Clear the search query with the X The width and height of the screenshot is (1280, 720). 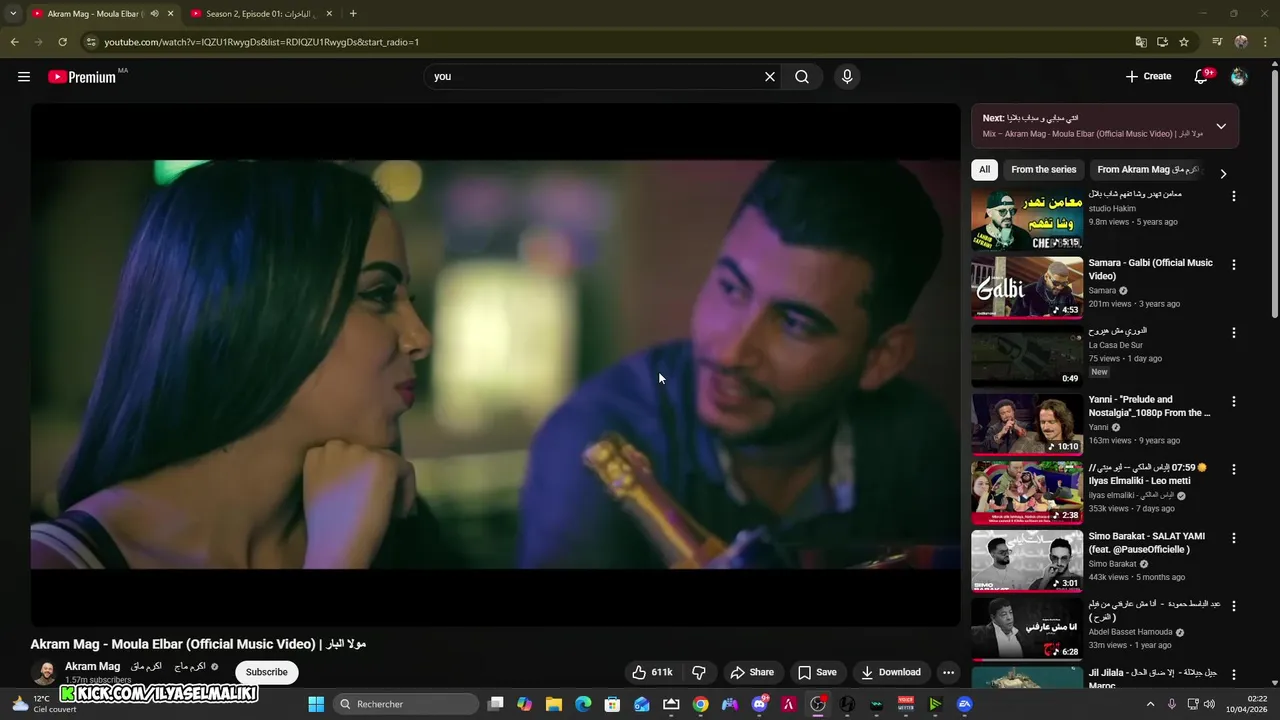coord(770,77)
